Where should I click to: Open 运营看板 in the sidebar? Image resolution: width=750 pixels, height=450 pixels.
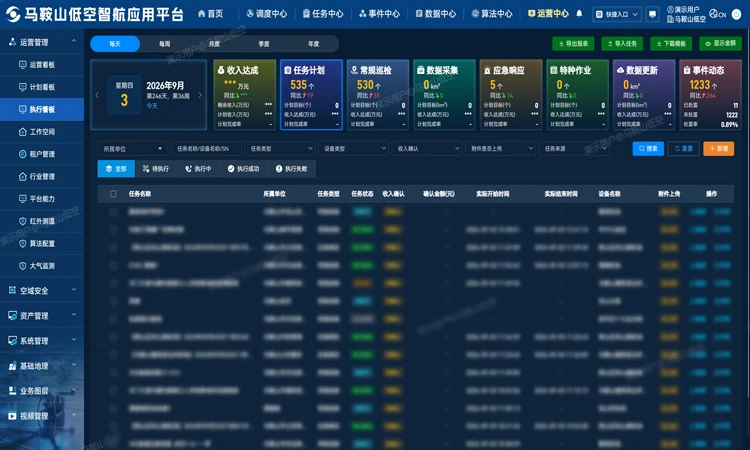[42, 65]
